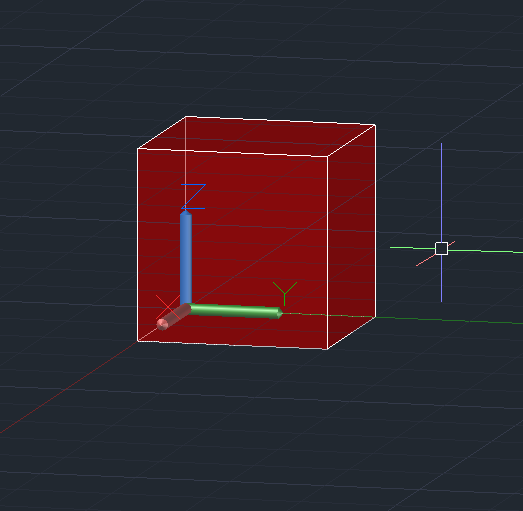Select the front bottom edge of cube
Viewport: 523px width, 511px height.
click(233, 345)
